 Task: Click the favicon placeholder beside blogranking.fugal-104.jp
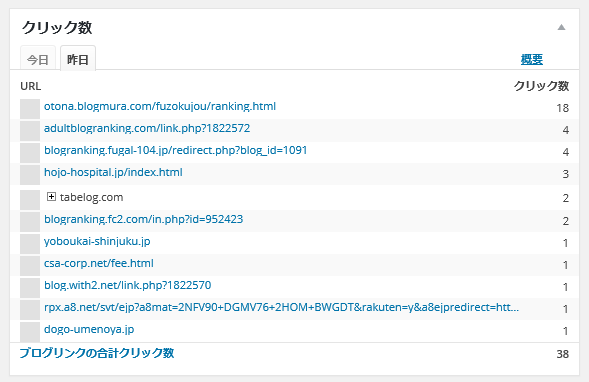[30, 153]
